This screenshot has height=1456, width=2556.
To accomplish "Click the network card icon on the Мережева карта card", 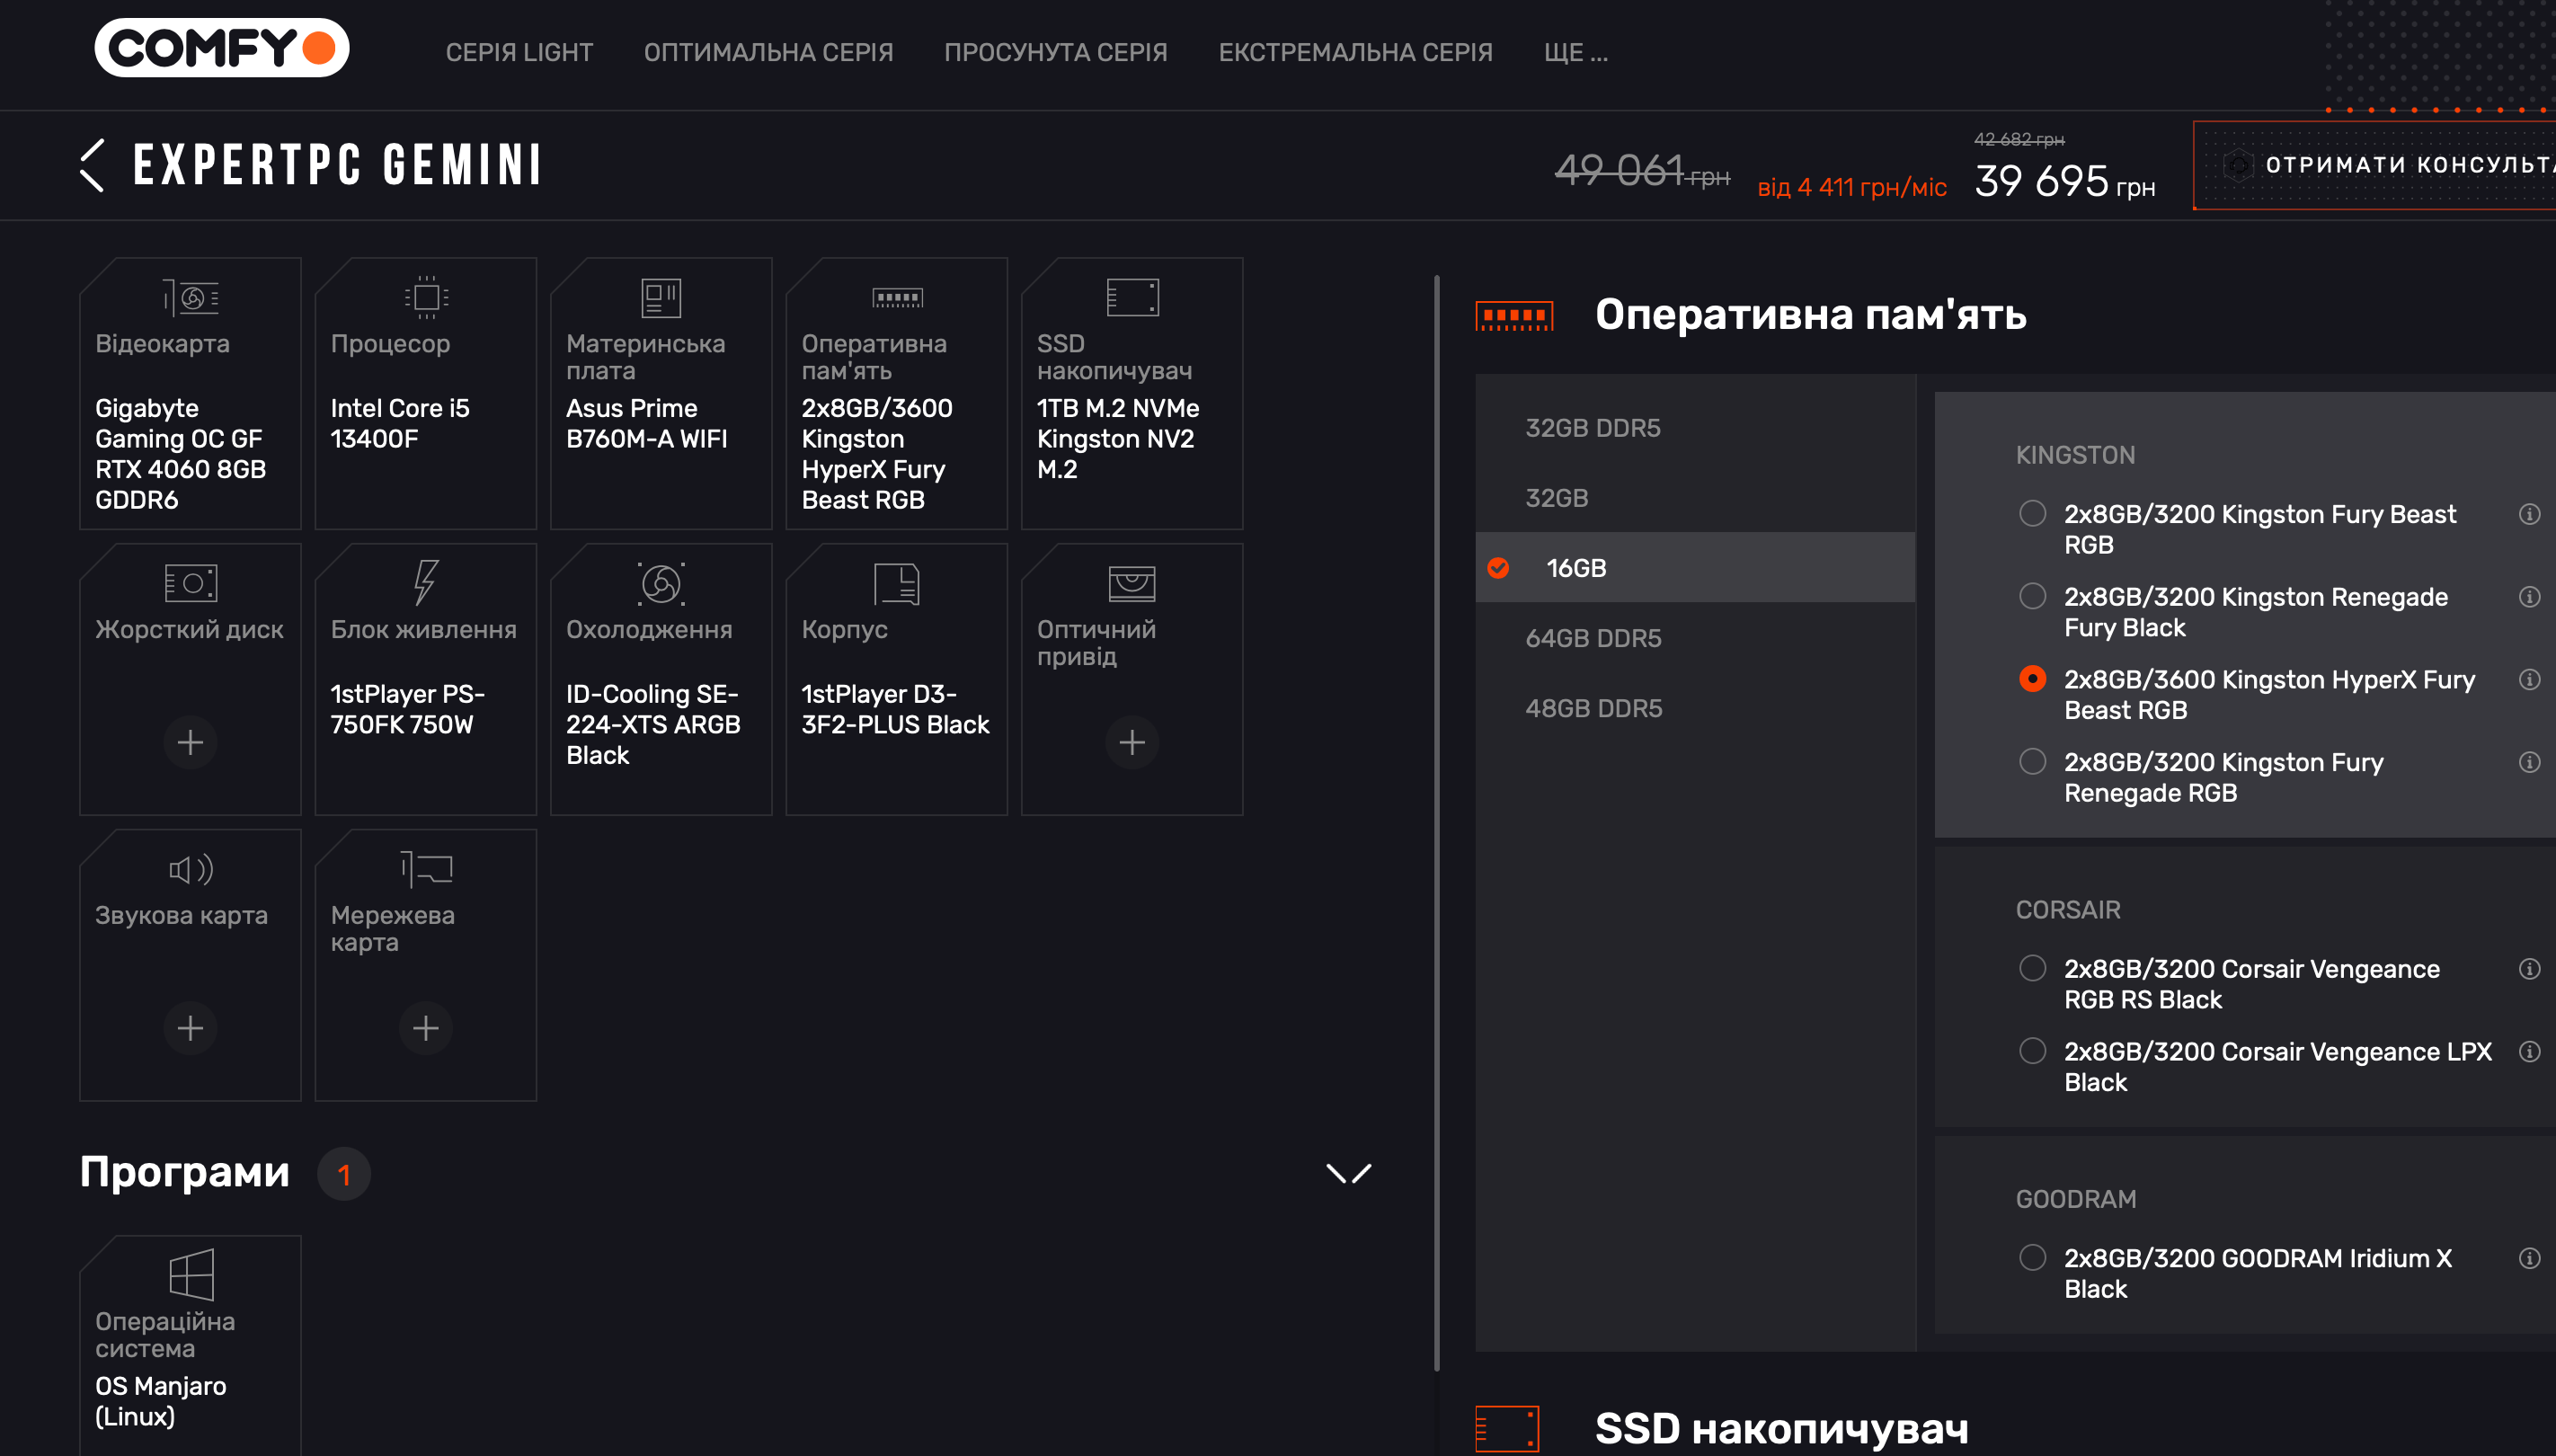I will (x=426, y=869).
